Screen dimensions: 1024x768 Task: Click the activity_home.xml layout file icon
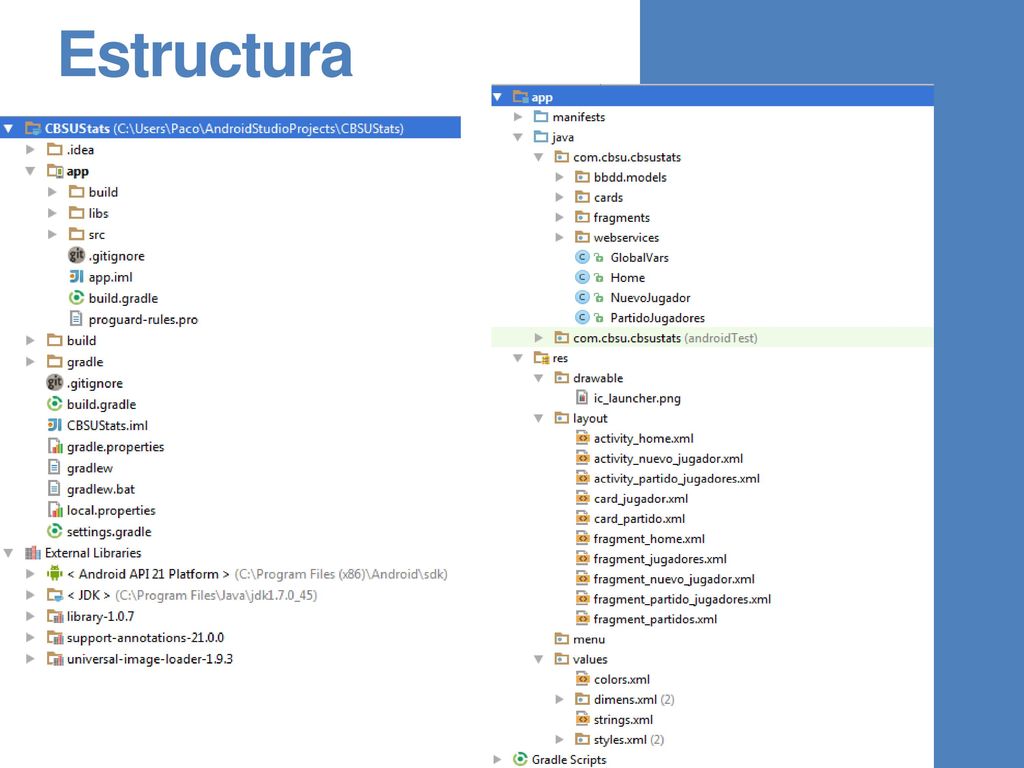[583, 438]
